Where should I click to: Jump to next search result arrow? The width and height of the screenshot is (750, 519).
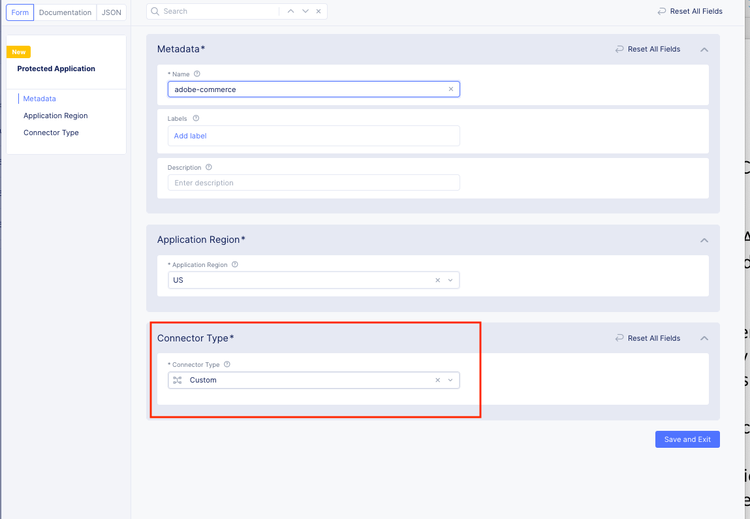[x=305, y=11]
